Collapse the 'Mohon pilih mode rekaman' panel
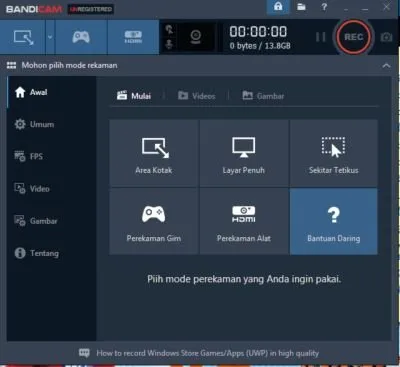The height and width of the screenshot is (367, 400). tap(386, 66)
